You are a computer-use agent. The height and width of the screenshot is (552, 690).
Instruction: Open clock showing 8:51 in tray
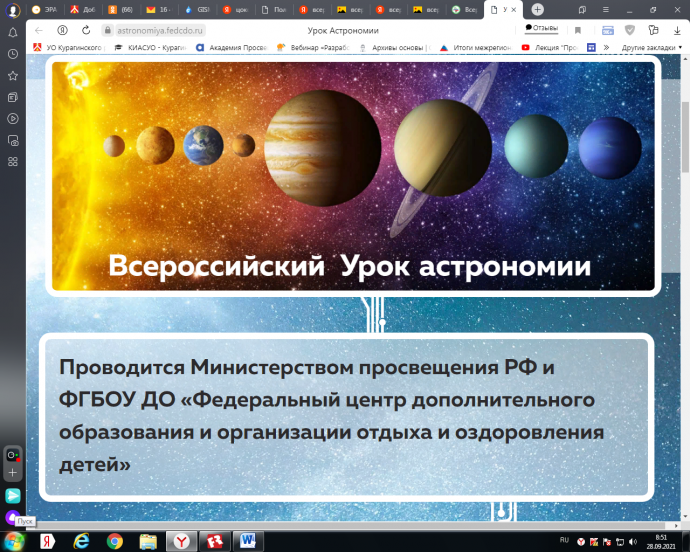[661, 542]
